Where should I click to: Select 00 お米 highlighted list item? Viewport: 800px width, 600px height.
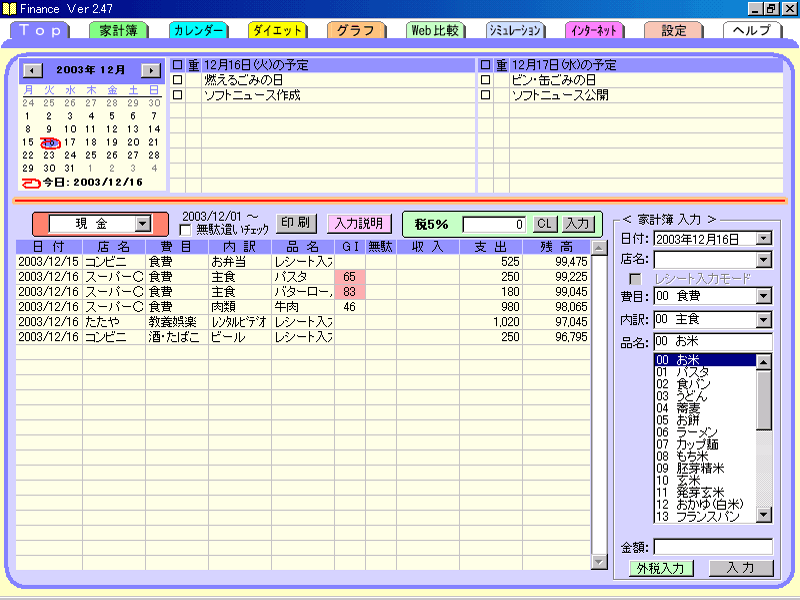(705, 360)
